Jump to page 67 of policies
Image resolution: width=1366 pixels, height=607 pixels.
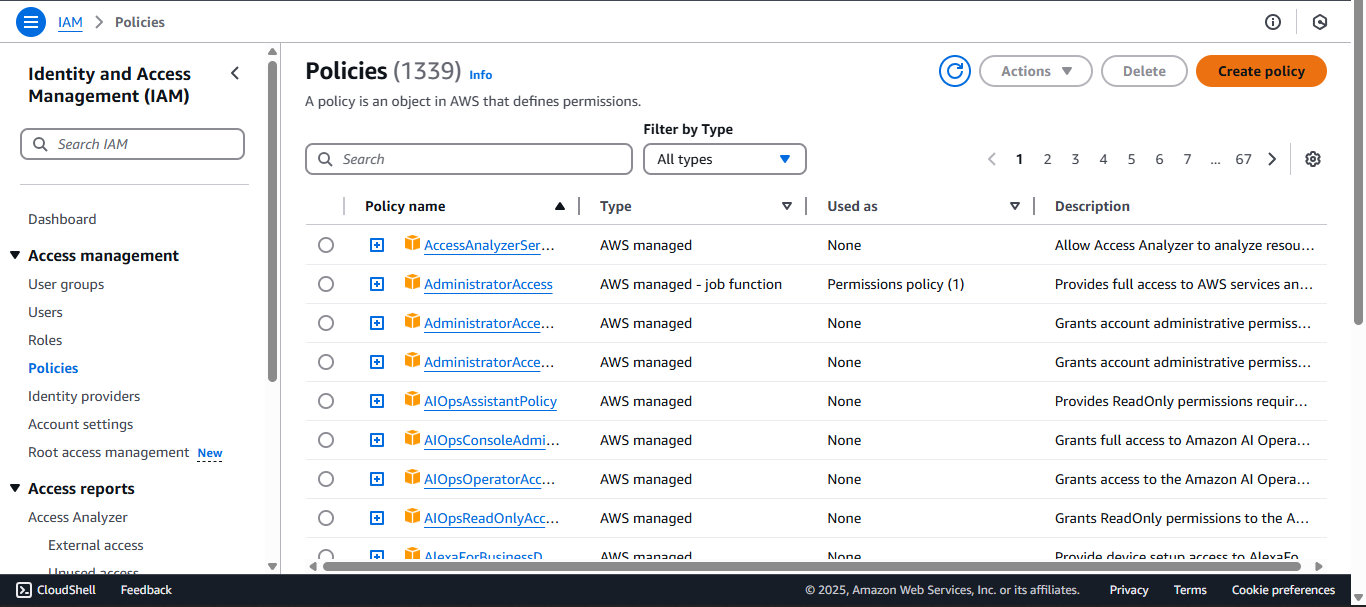[x=1243, y=159]
